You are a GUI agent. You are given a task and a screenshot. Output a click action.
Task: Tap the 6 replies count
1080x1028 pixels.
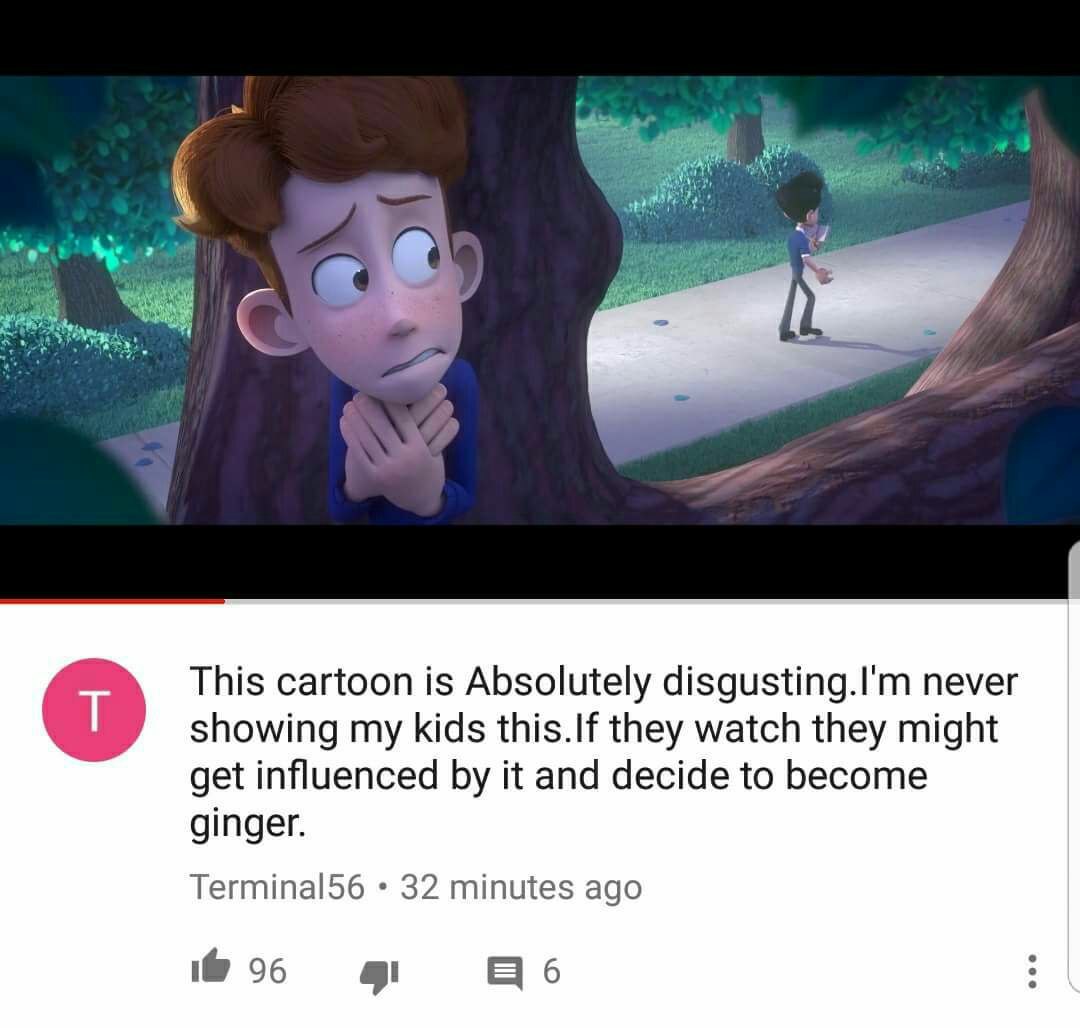[x=552, y=972]
